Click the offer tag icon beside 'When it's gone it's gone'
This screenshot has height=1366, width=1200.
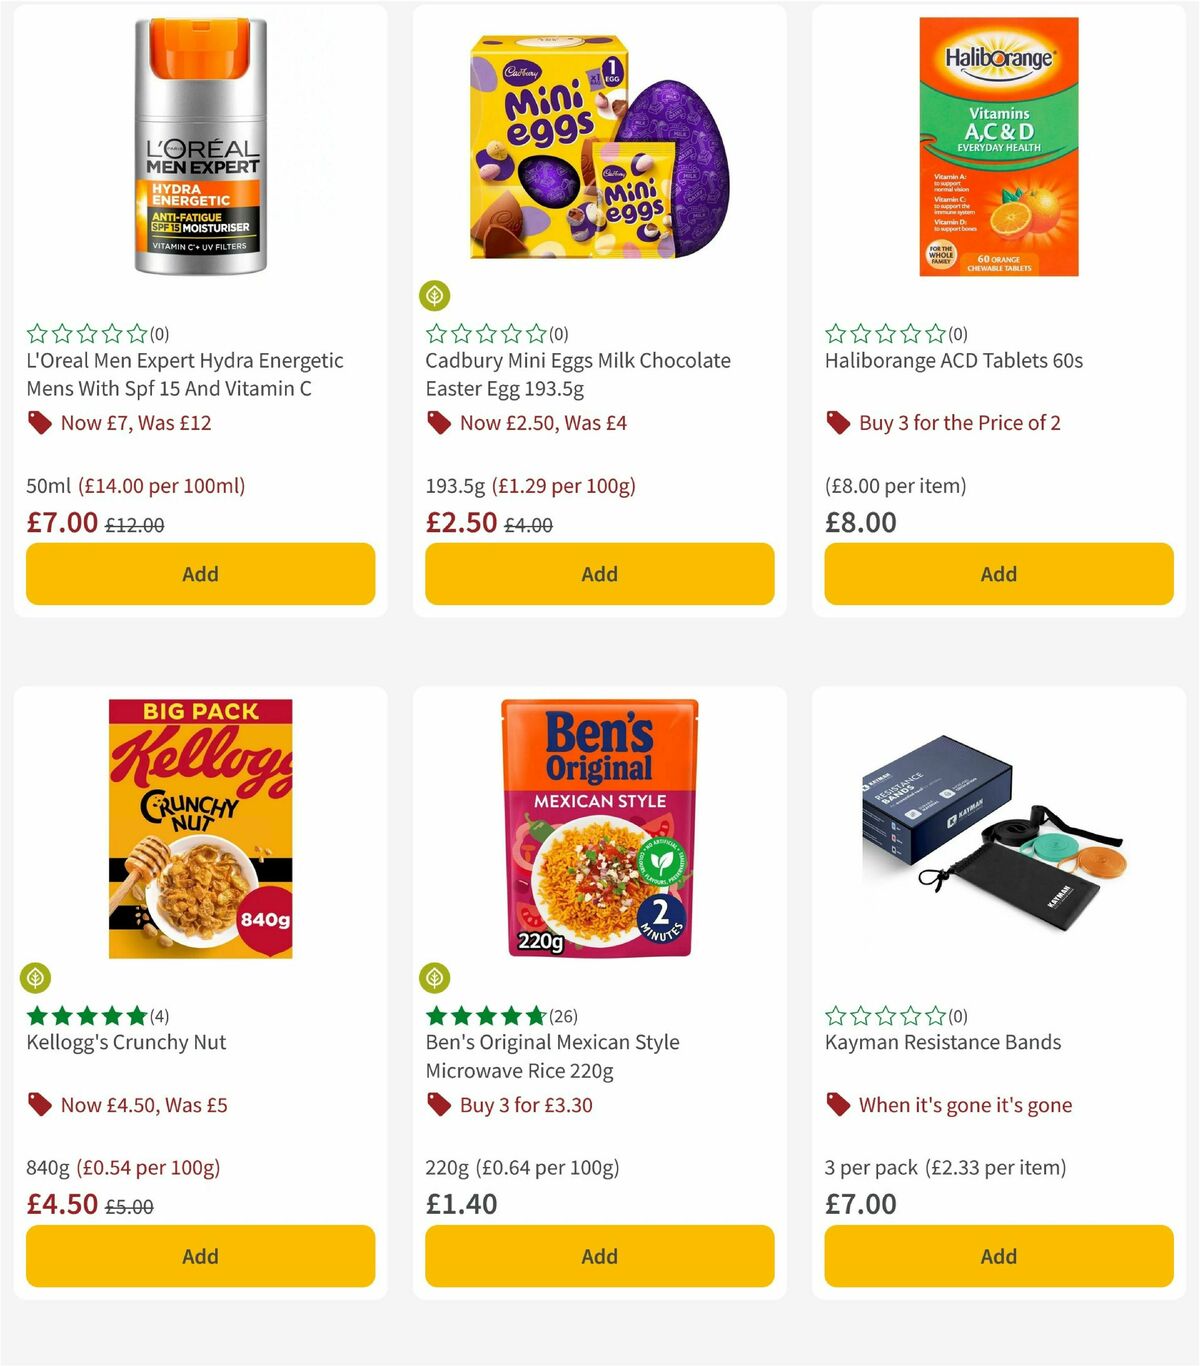coord(837,1105)
